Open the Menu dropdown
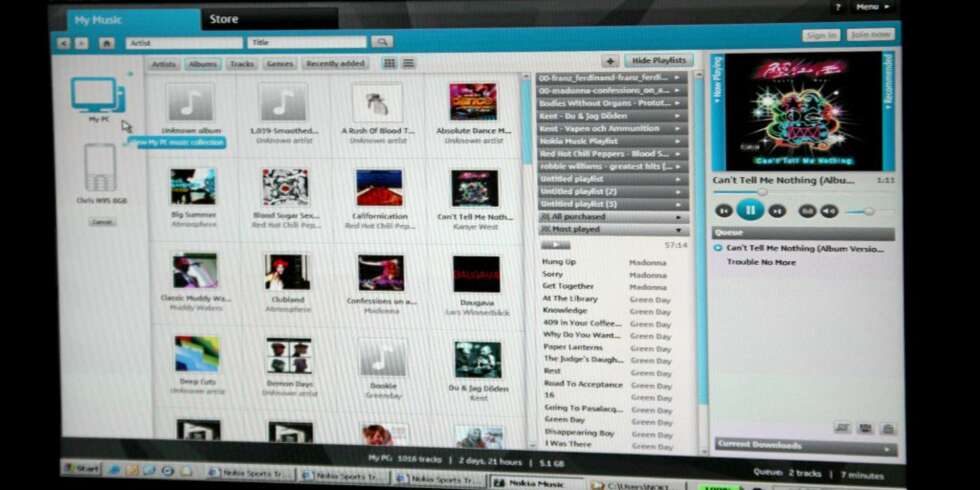Viewport: 980px width, 490px height. pos(872,7)
